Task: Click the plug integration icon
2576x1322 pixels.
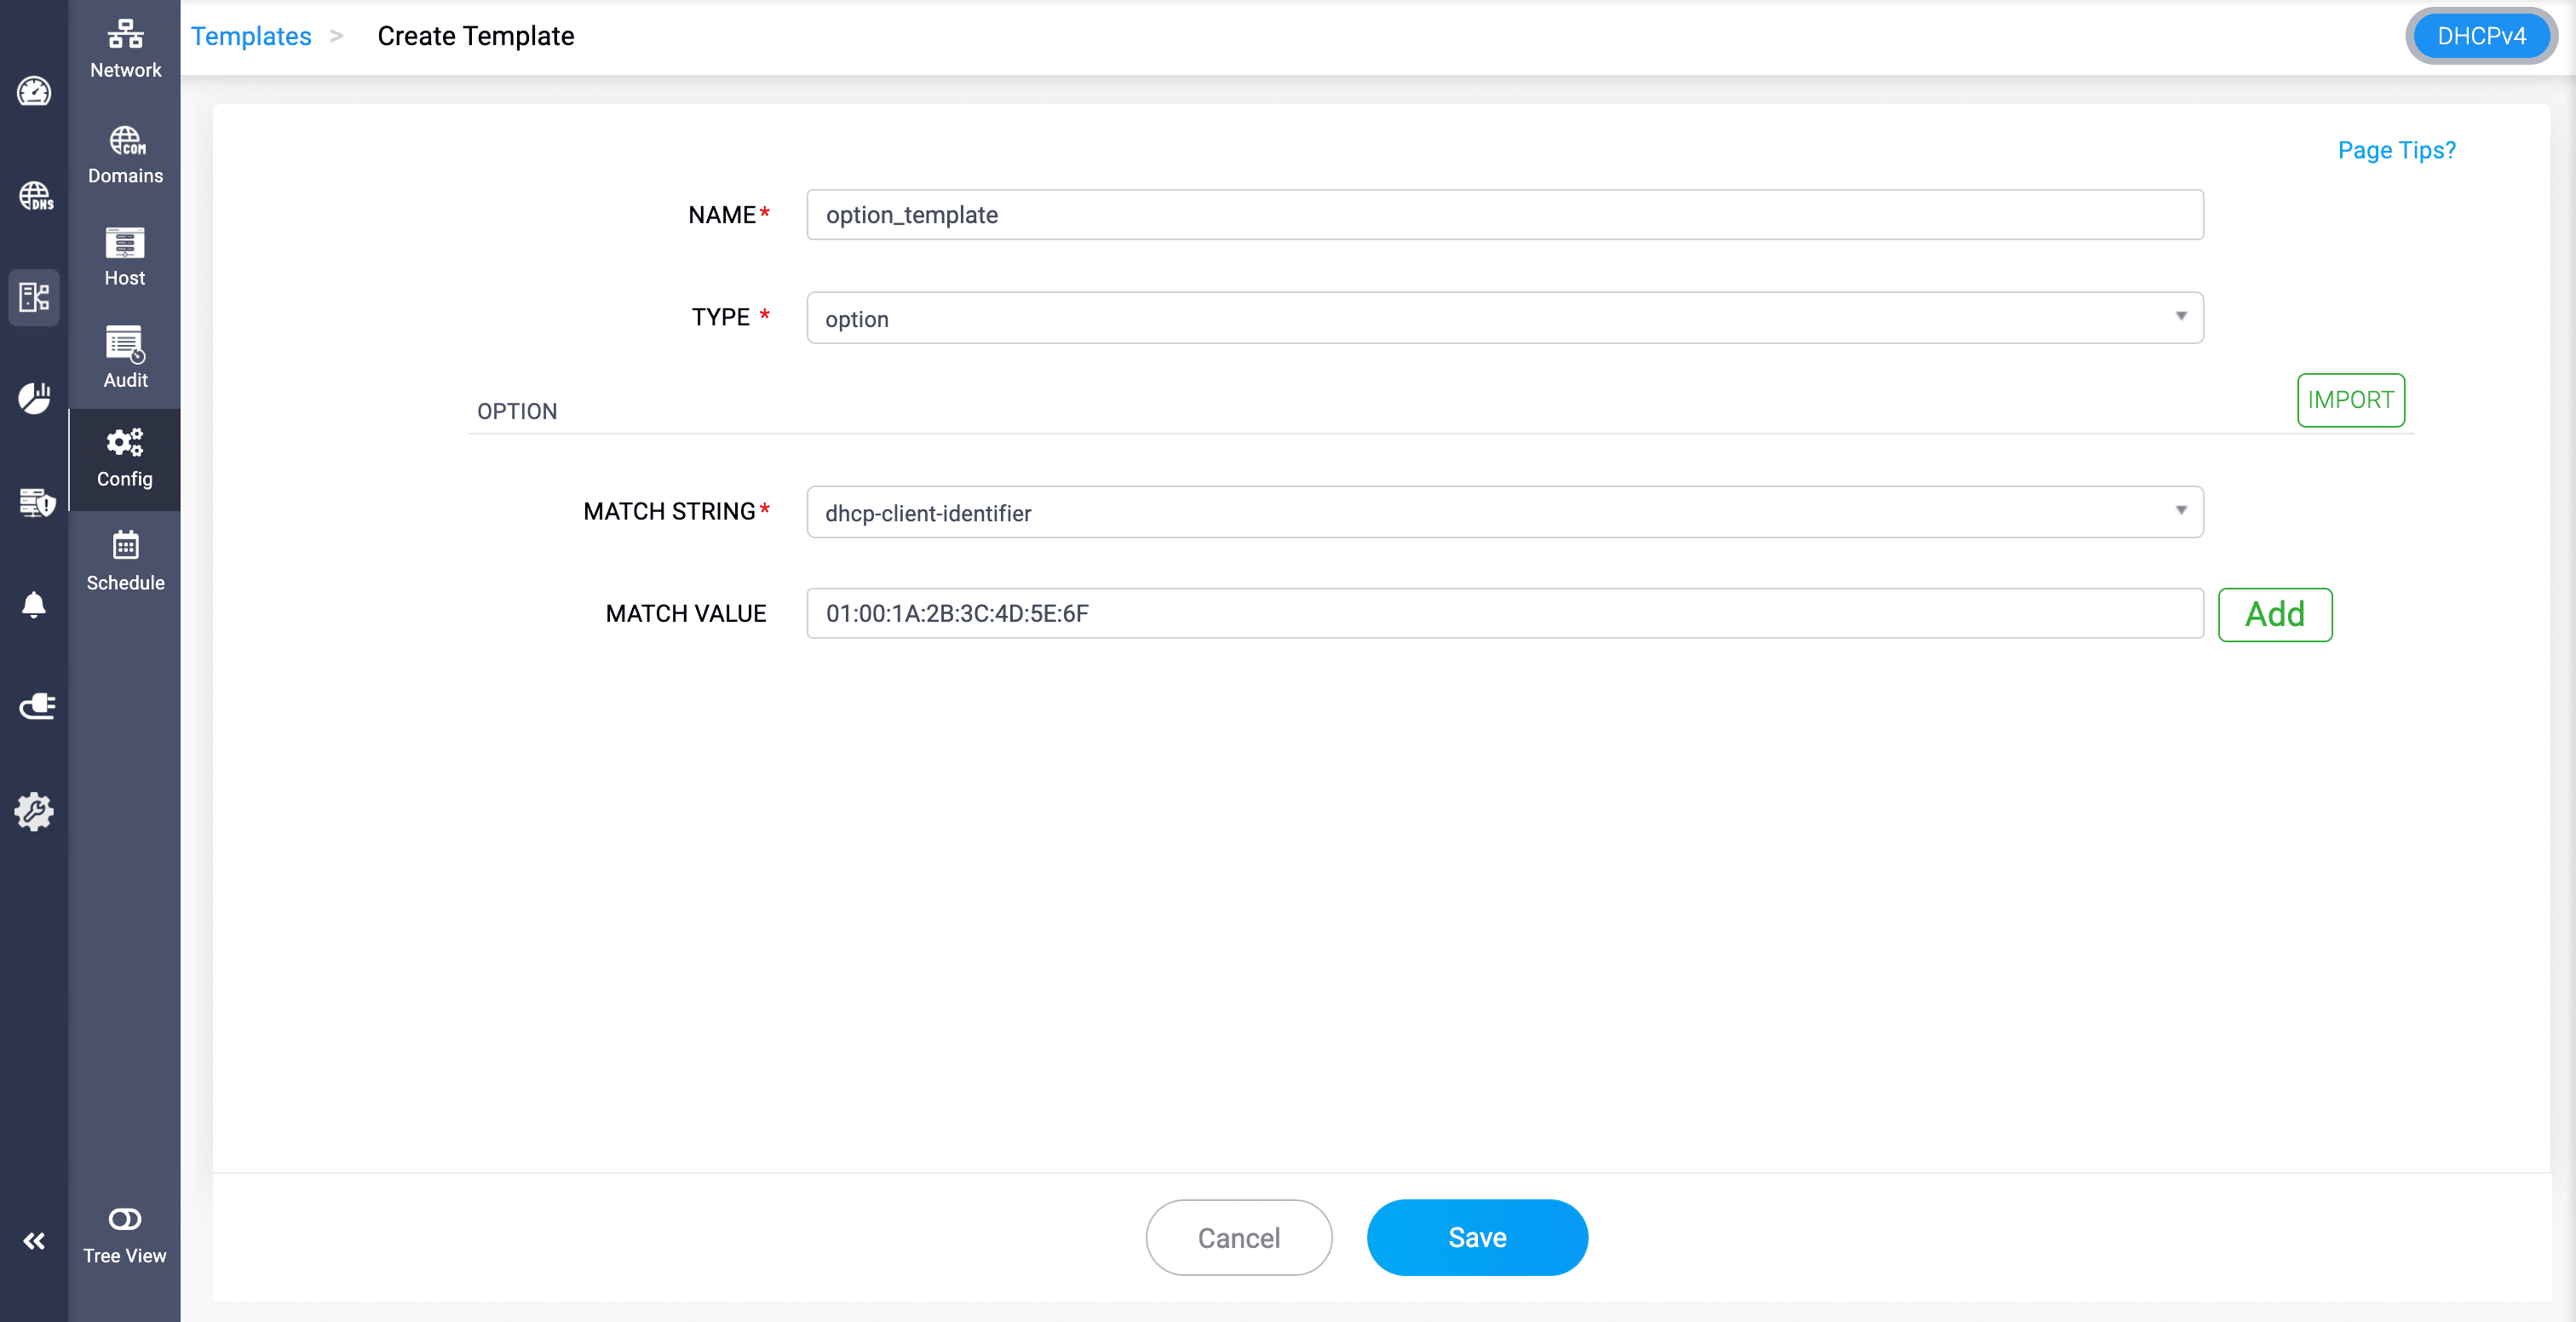Action: coord(36,707)
